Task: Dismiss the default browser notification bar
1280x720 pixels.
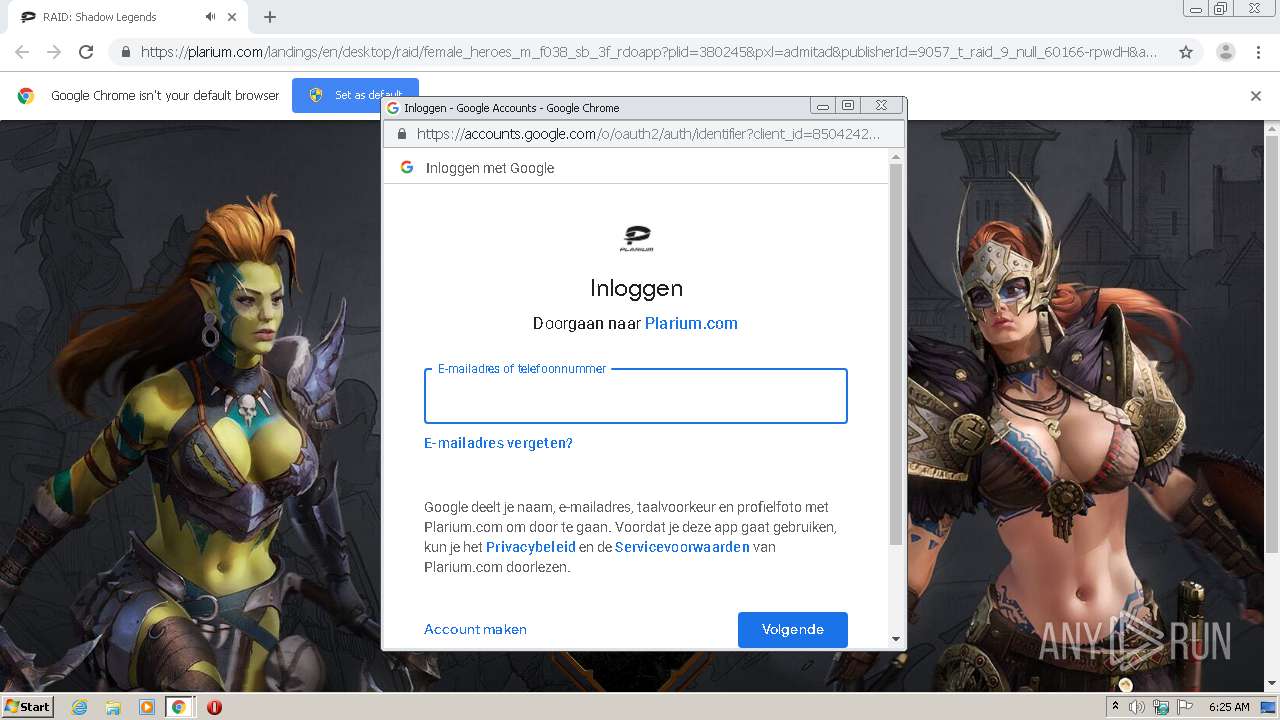Action: click(1256, 96)
